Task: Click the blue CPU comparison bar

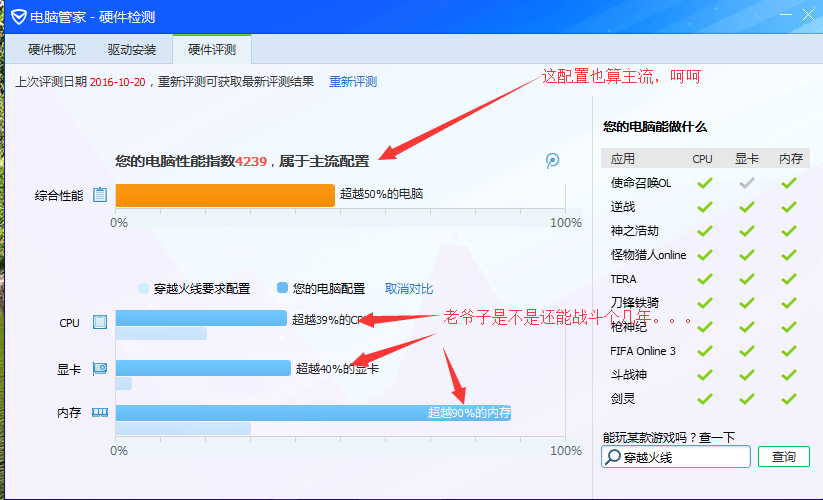Action: point(201,318)
